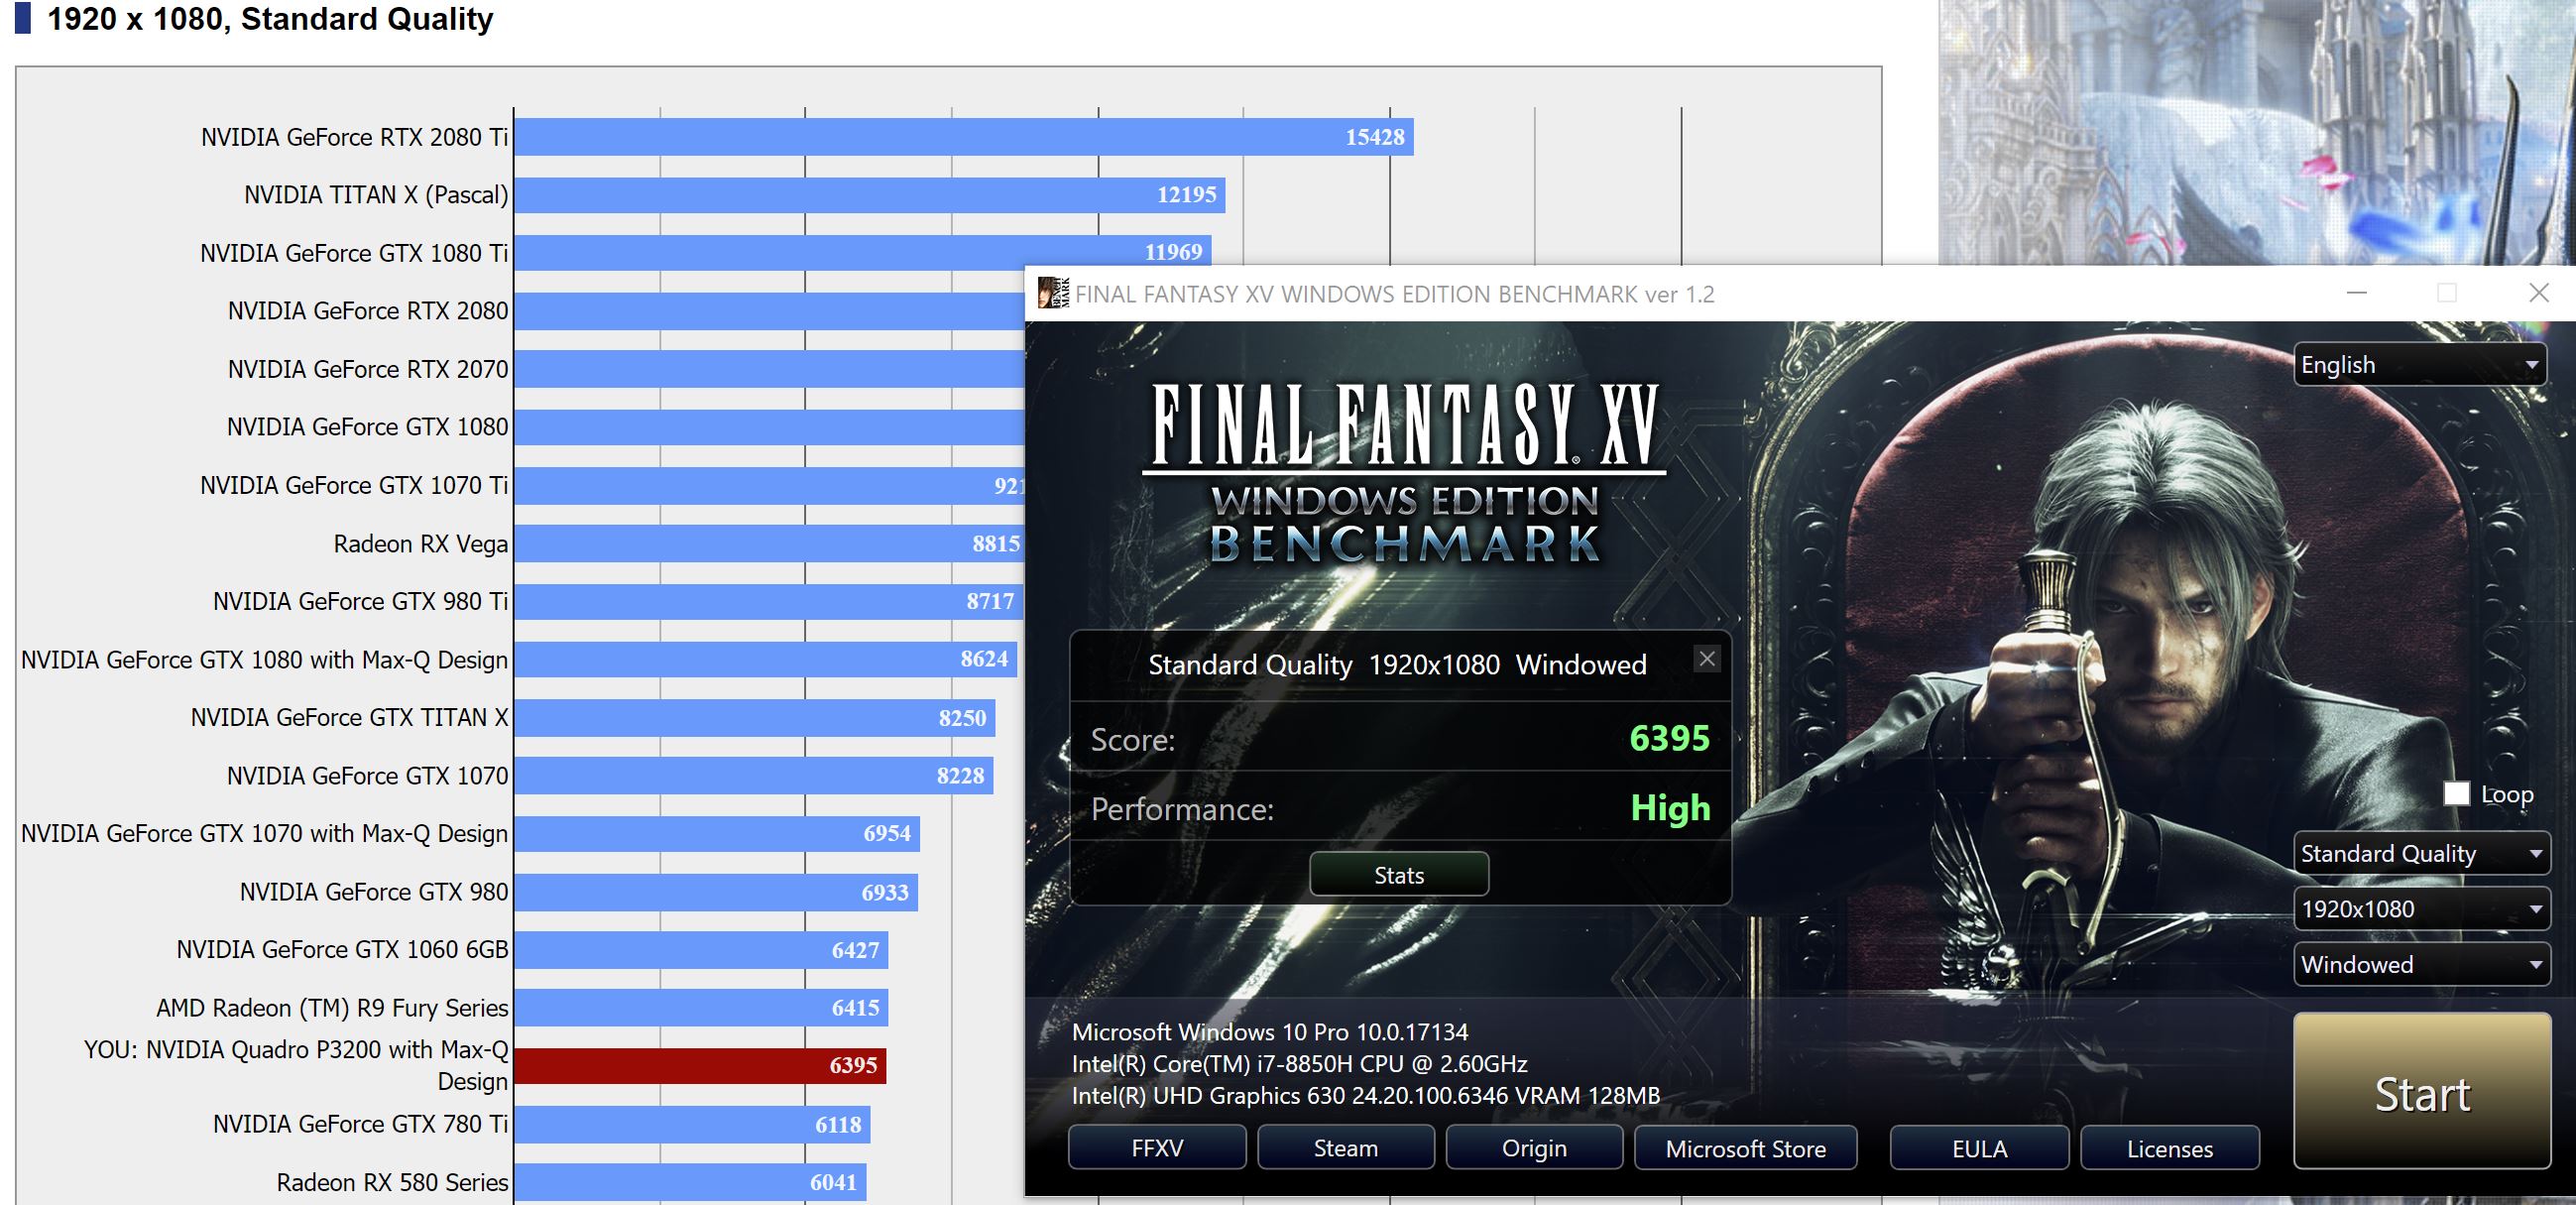
Task: Open the Steam store link button
Action: click(x=1346, y=1148)
